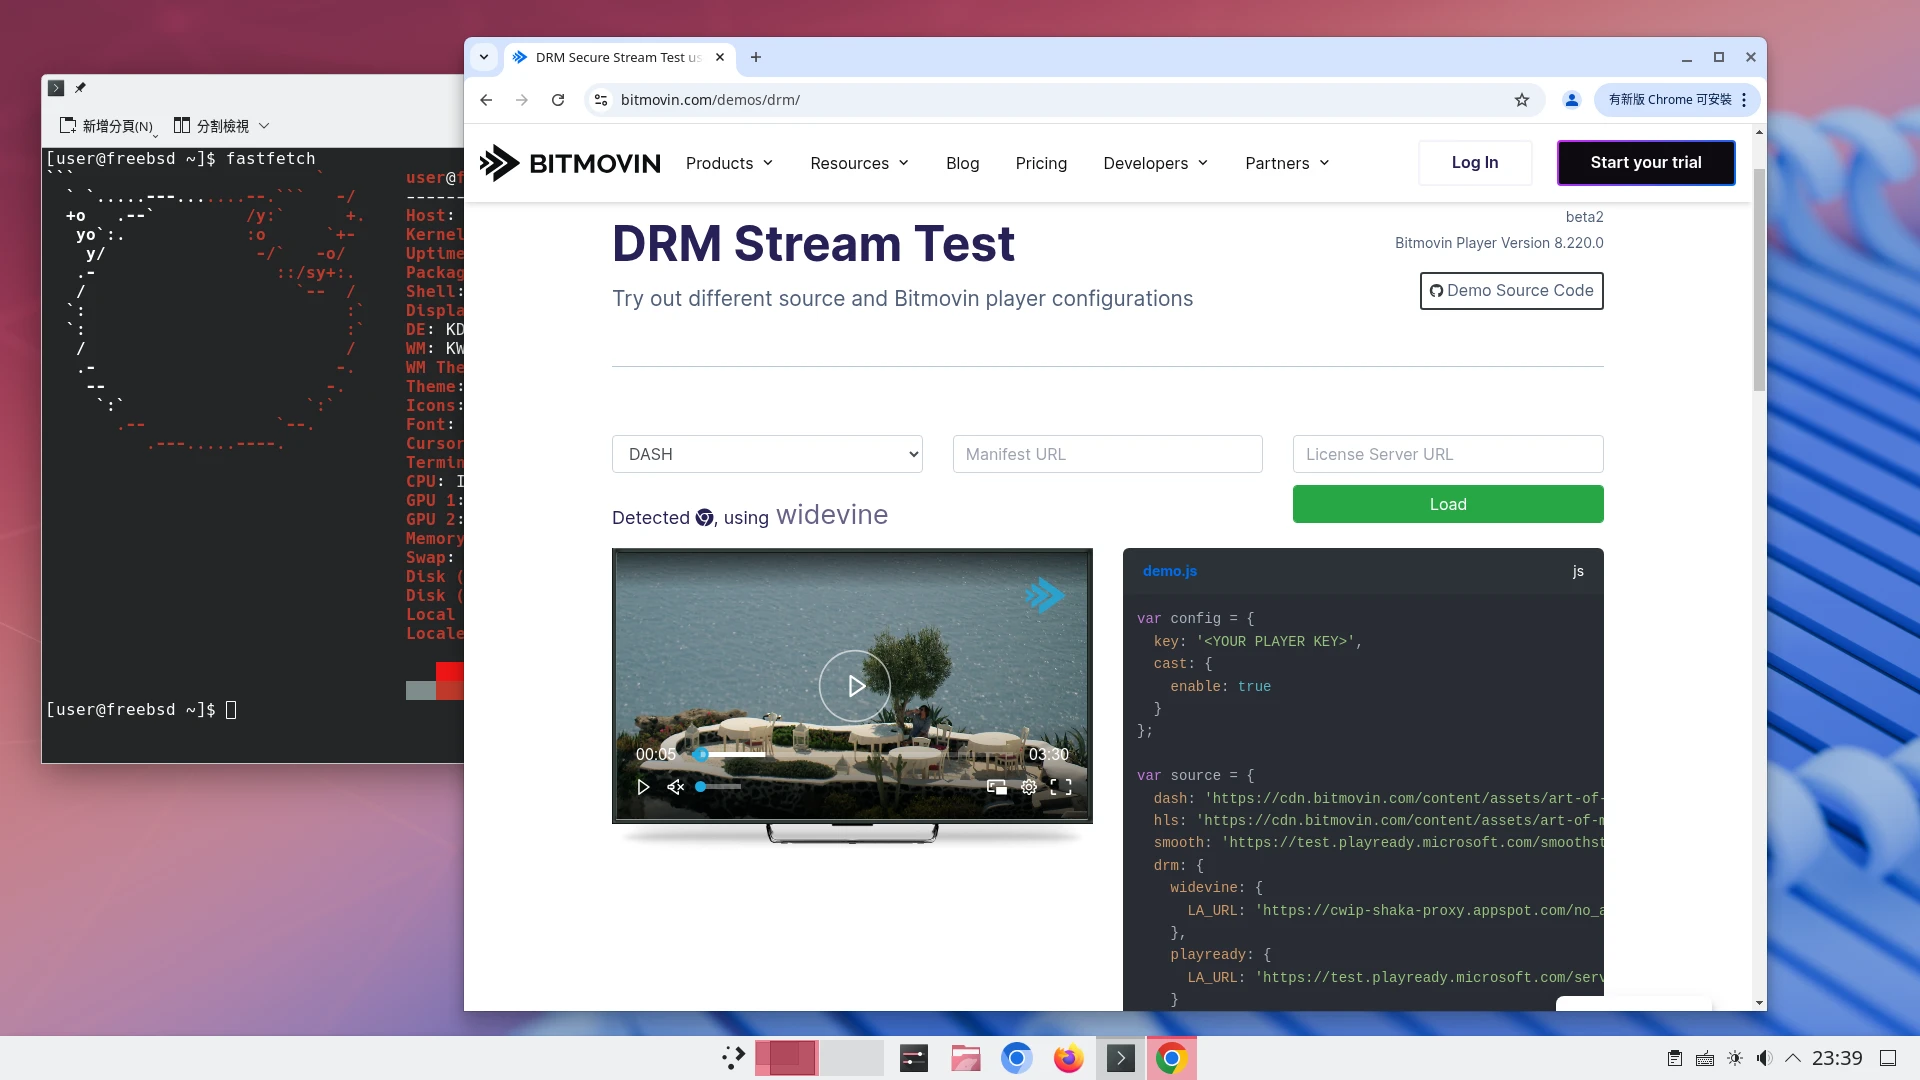The image size is (1920, 1080).
Task: Open the Demo Source Code link
Action: [1511, 291]
